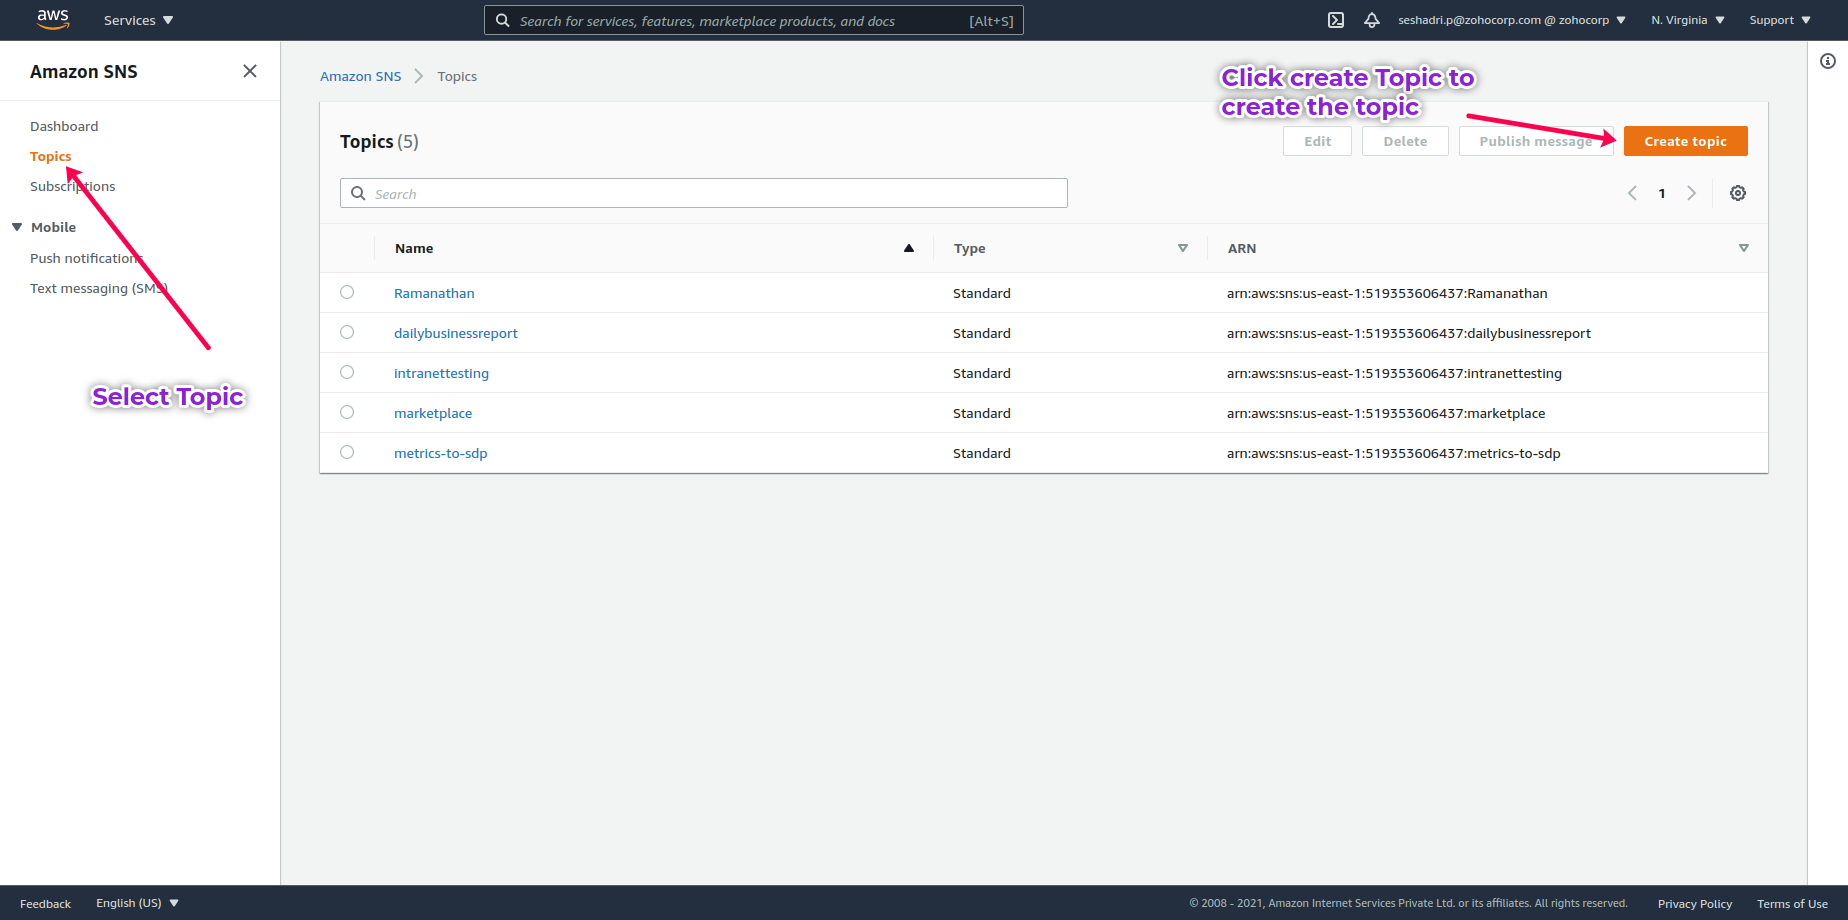Open the English (US) language selector
Viewport: 1848px width, 920px height.
tap(137, 903)
